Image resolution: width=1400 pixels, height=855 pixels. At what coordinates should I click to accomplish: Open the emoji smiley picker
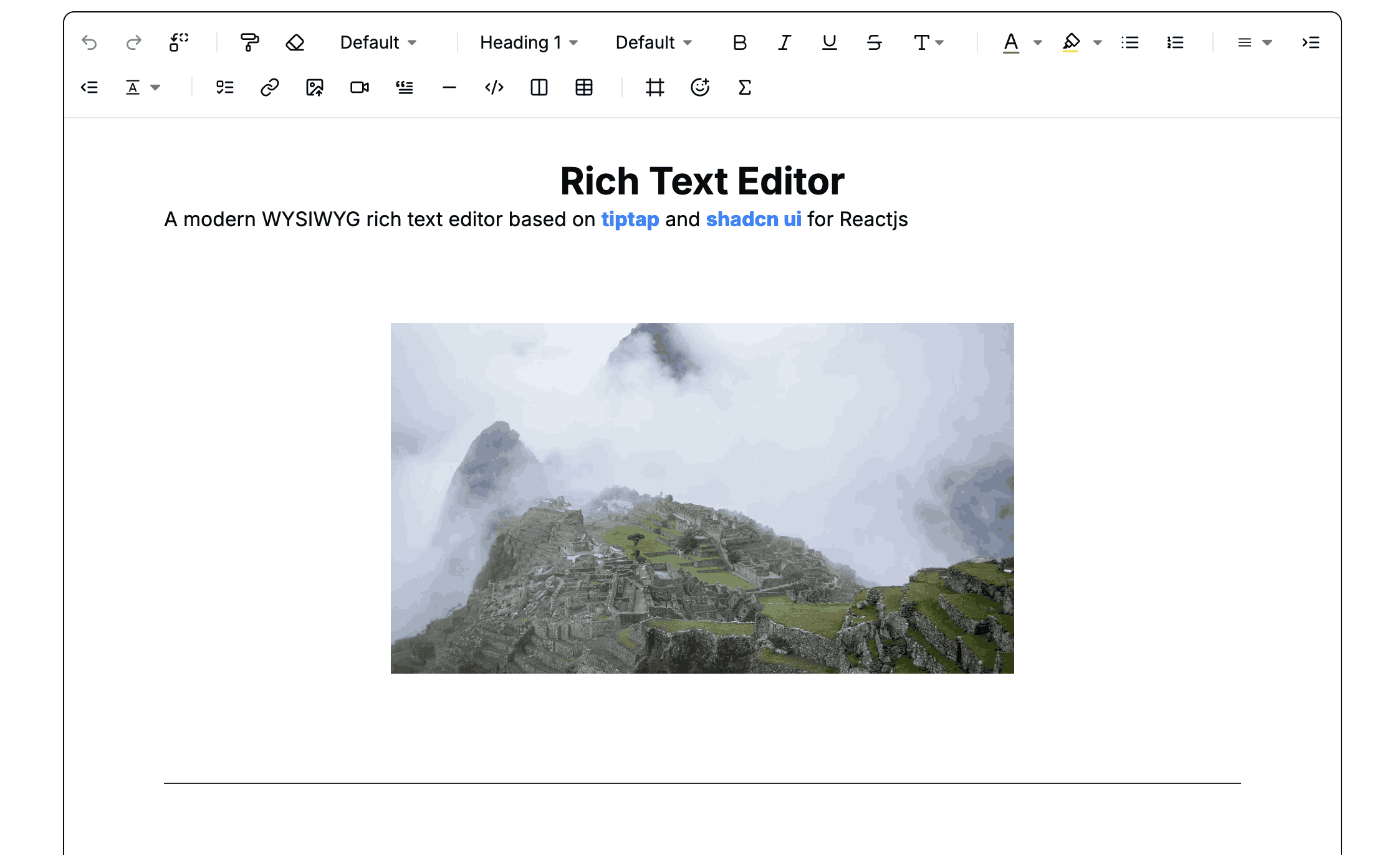pos(700,88)
